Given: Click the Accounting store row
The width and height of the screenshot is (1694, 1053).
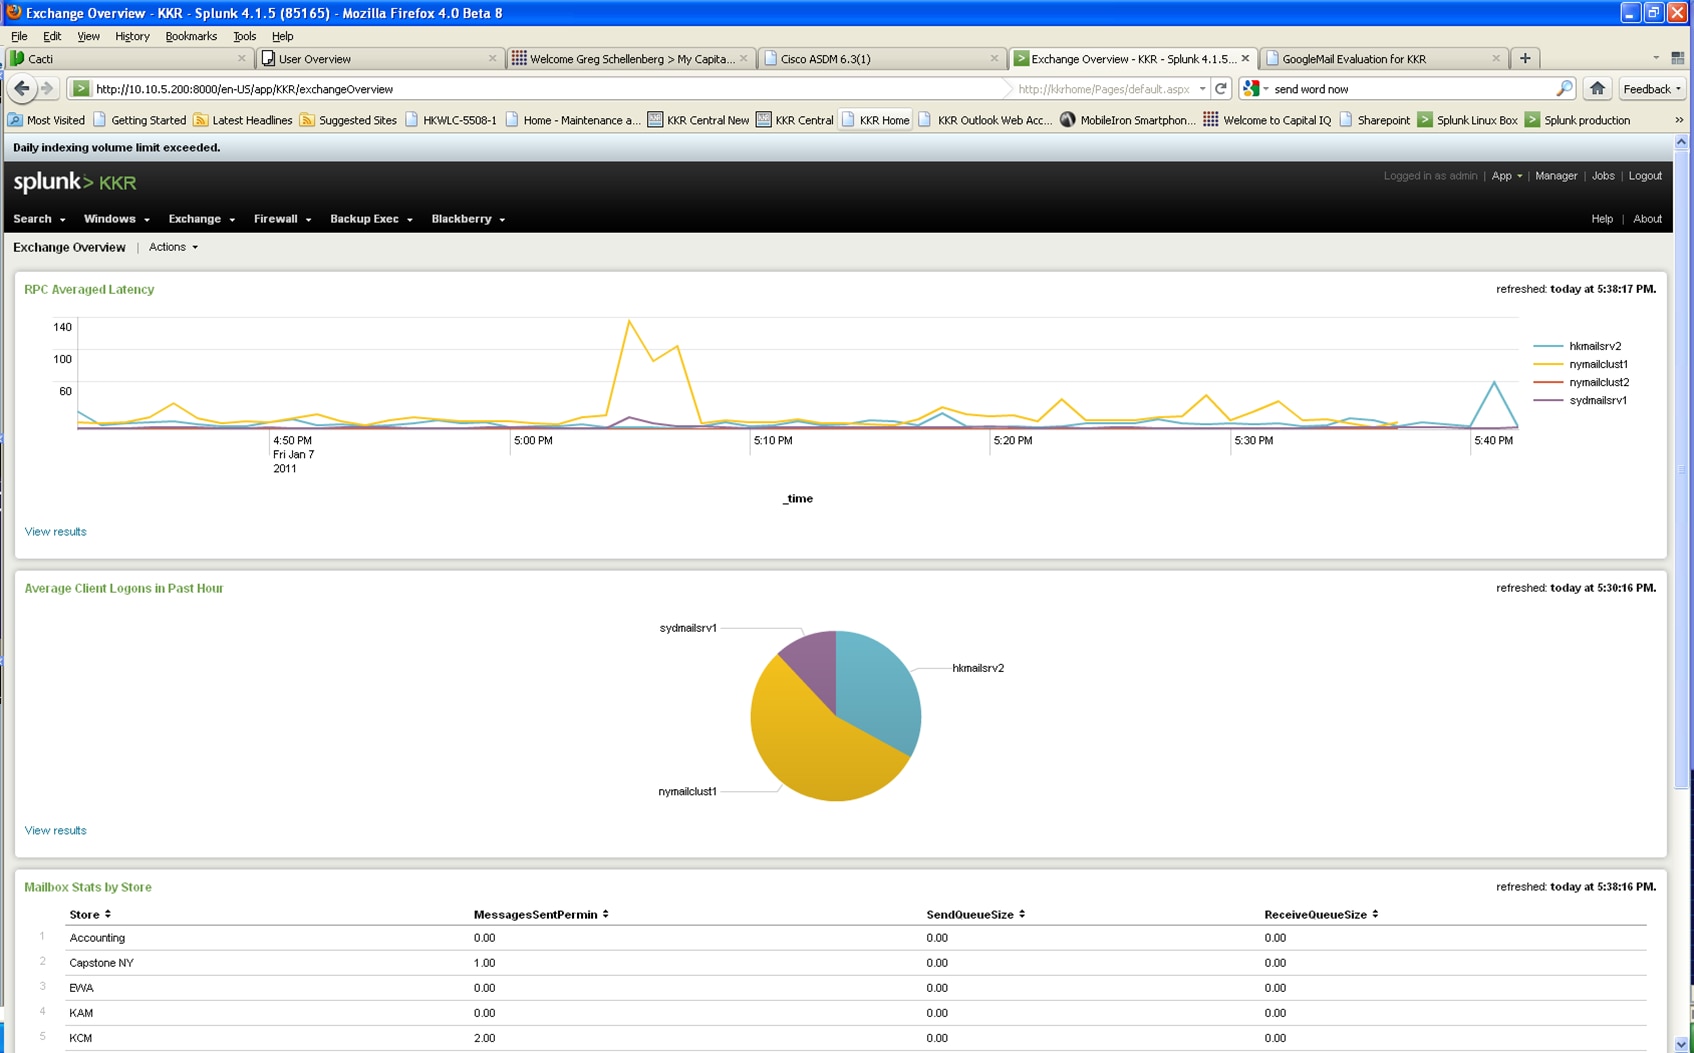Looking at the screenshot, I should tap(855, 938).
